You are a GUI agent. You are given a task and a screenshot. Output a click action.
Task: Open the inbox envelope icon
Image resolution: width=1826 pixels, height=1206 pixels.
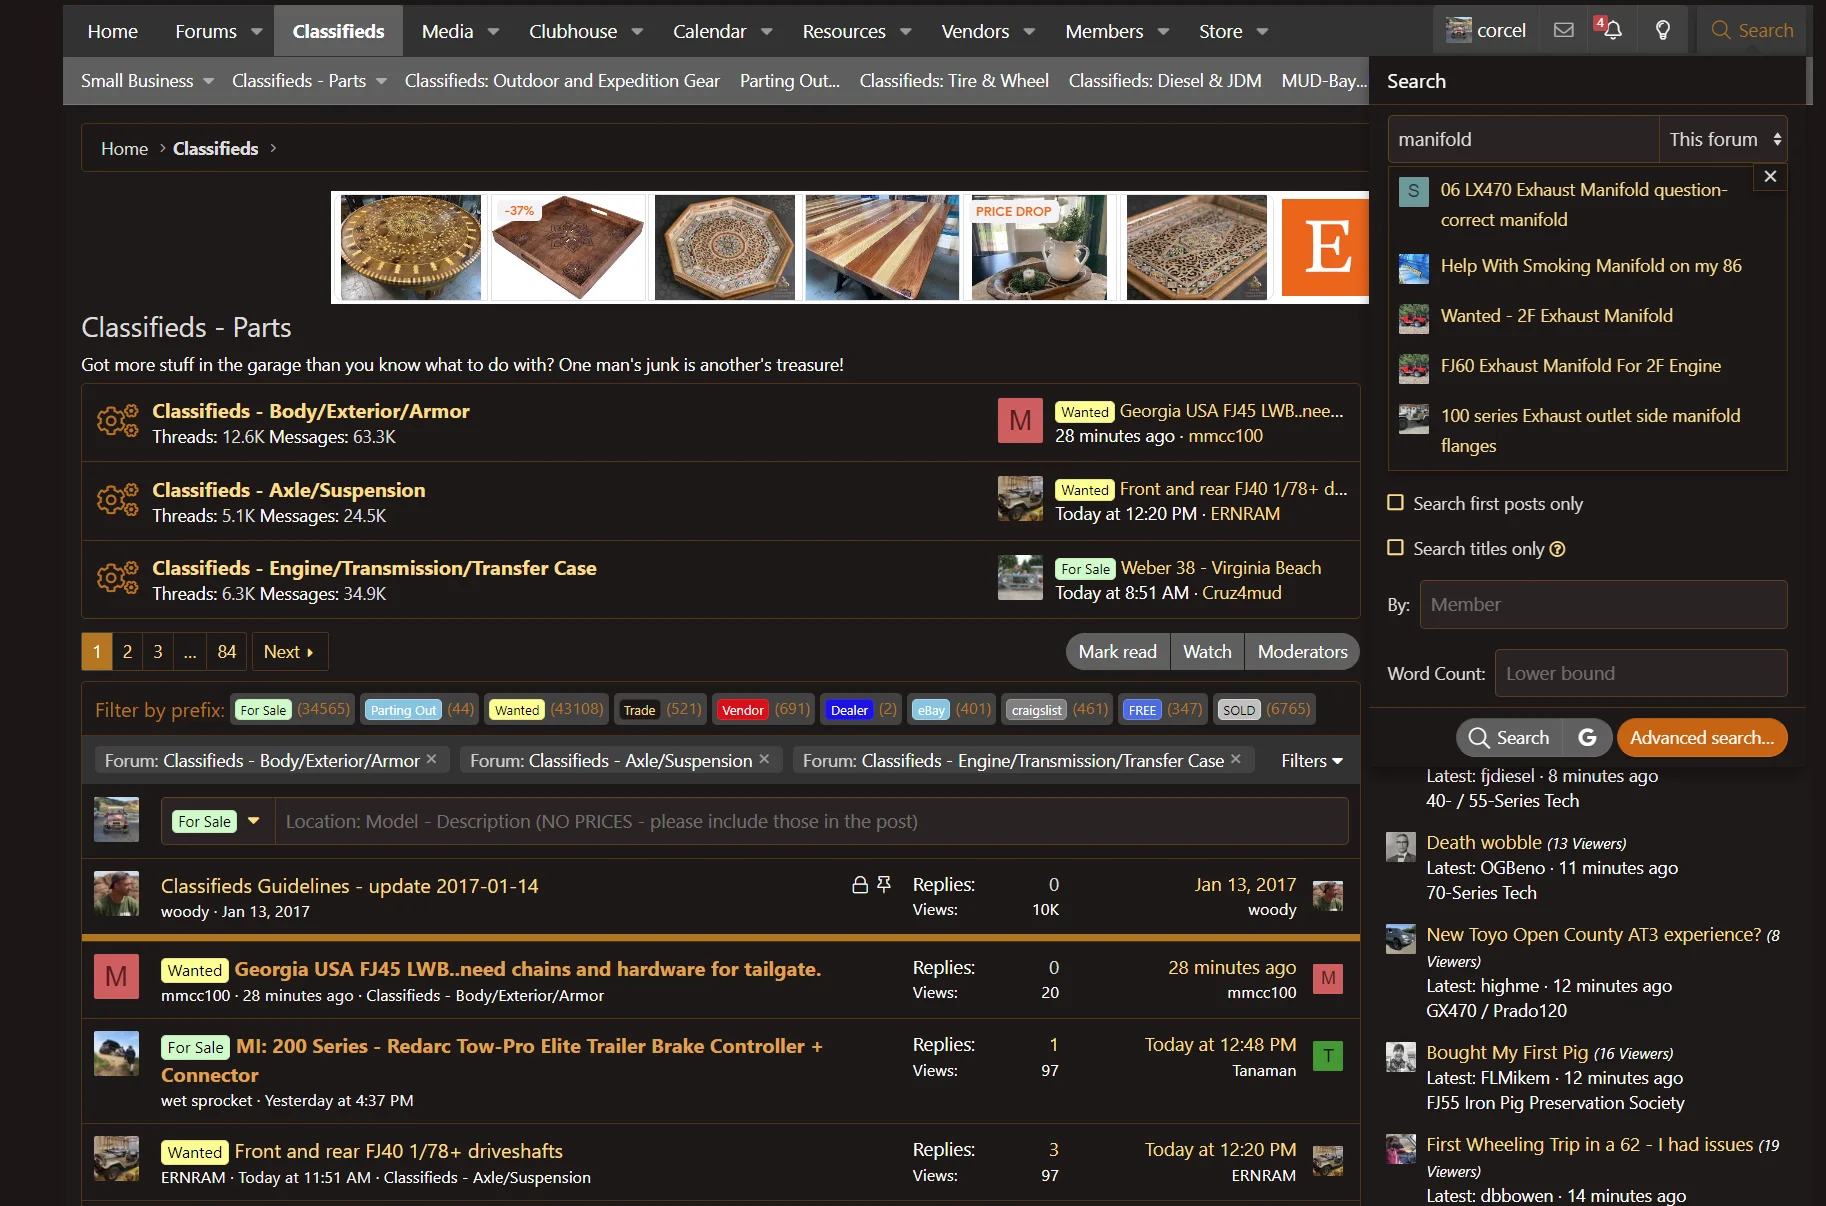click(x=1564, y=30)
